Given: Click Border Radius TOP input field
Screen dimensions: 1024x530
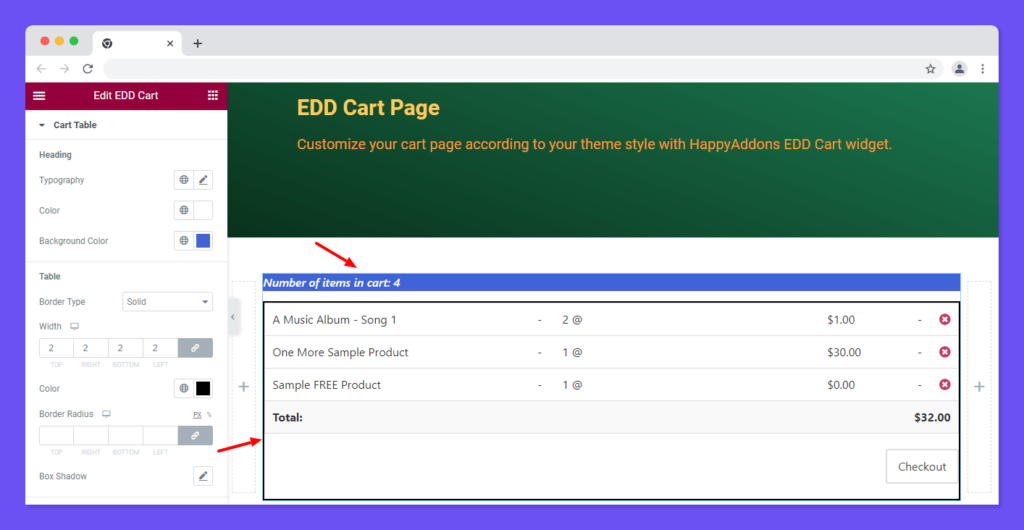Looking at the screenshot, I should click(x=56, y=435).
